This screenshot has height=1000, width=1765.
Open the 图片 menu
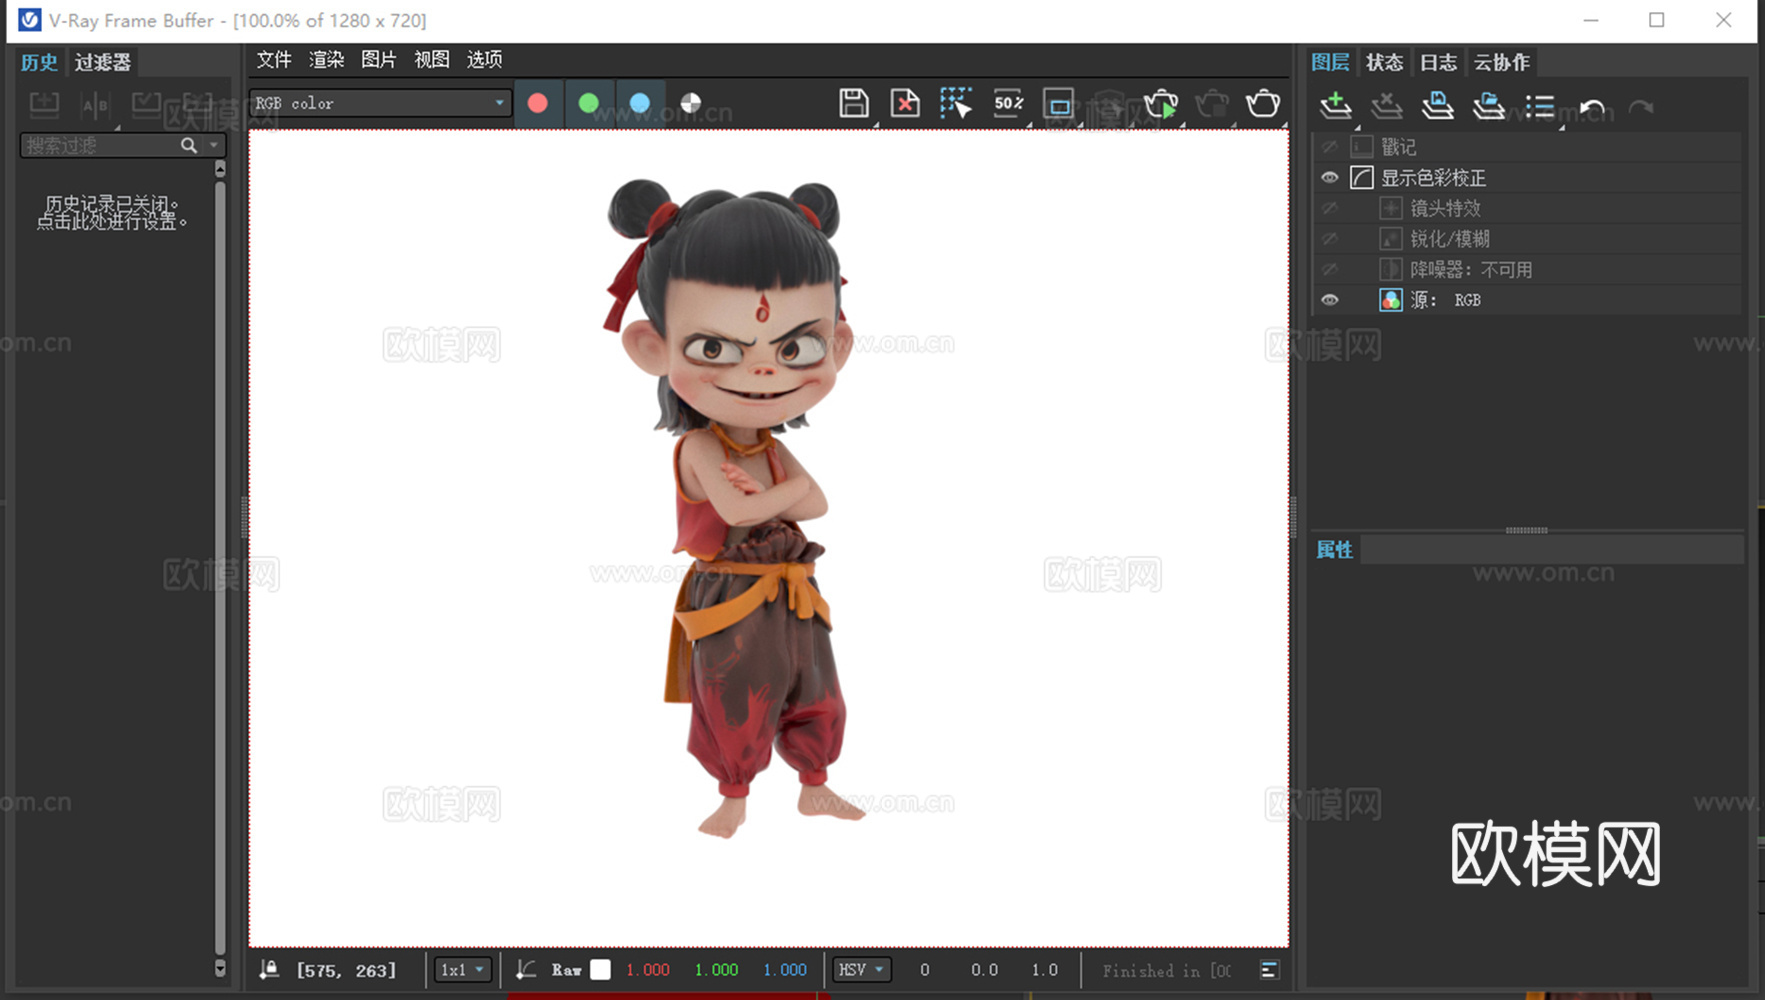(378, 60)
